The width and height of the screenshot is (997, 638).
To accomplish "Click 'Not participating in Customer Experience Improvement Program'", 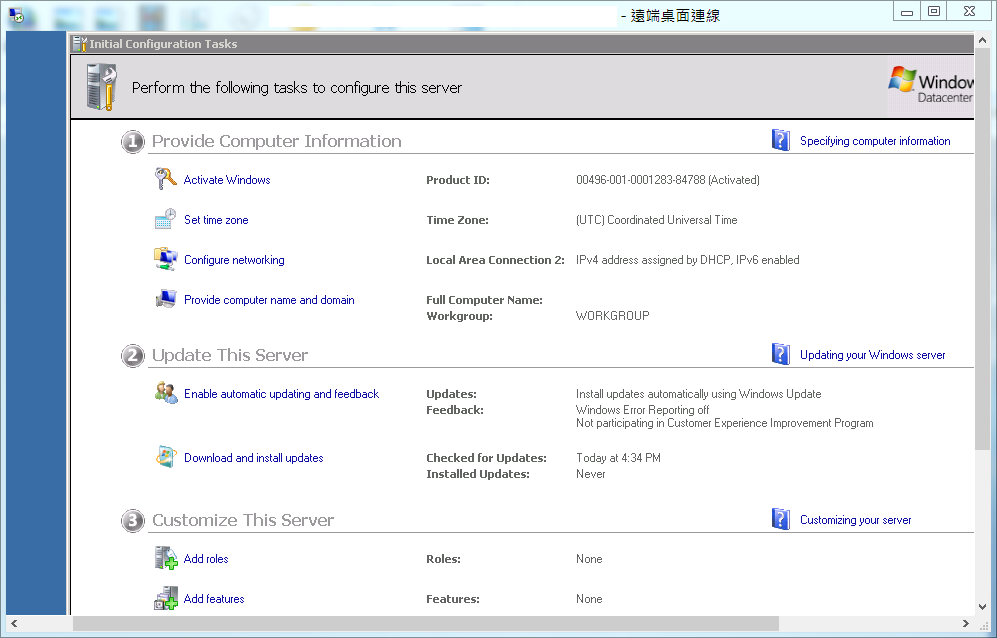I will click(x=724, y=424).
